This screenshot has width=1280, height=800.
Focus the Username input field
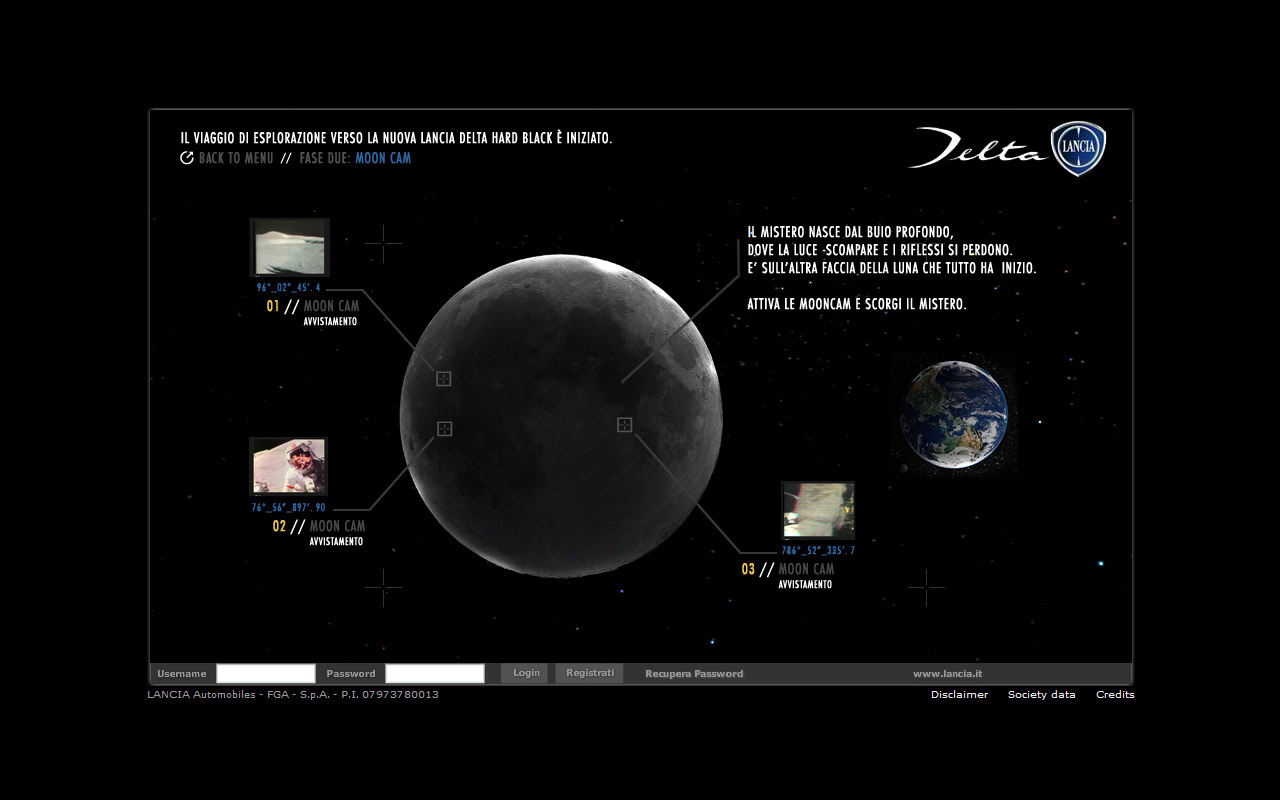[266, 673]
